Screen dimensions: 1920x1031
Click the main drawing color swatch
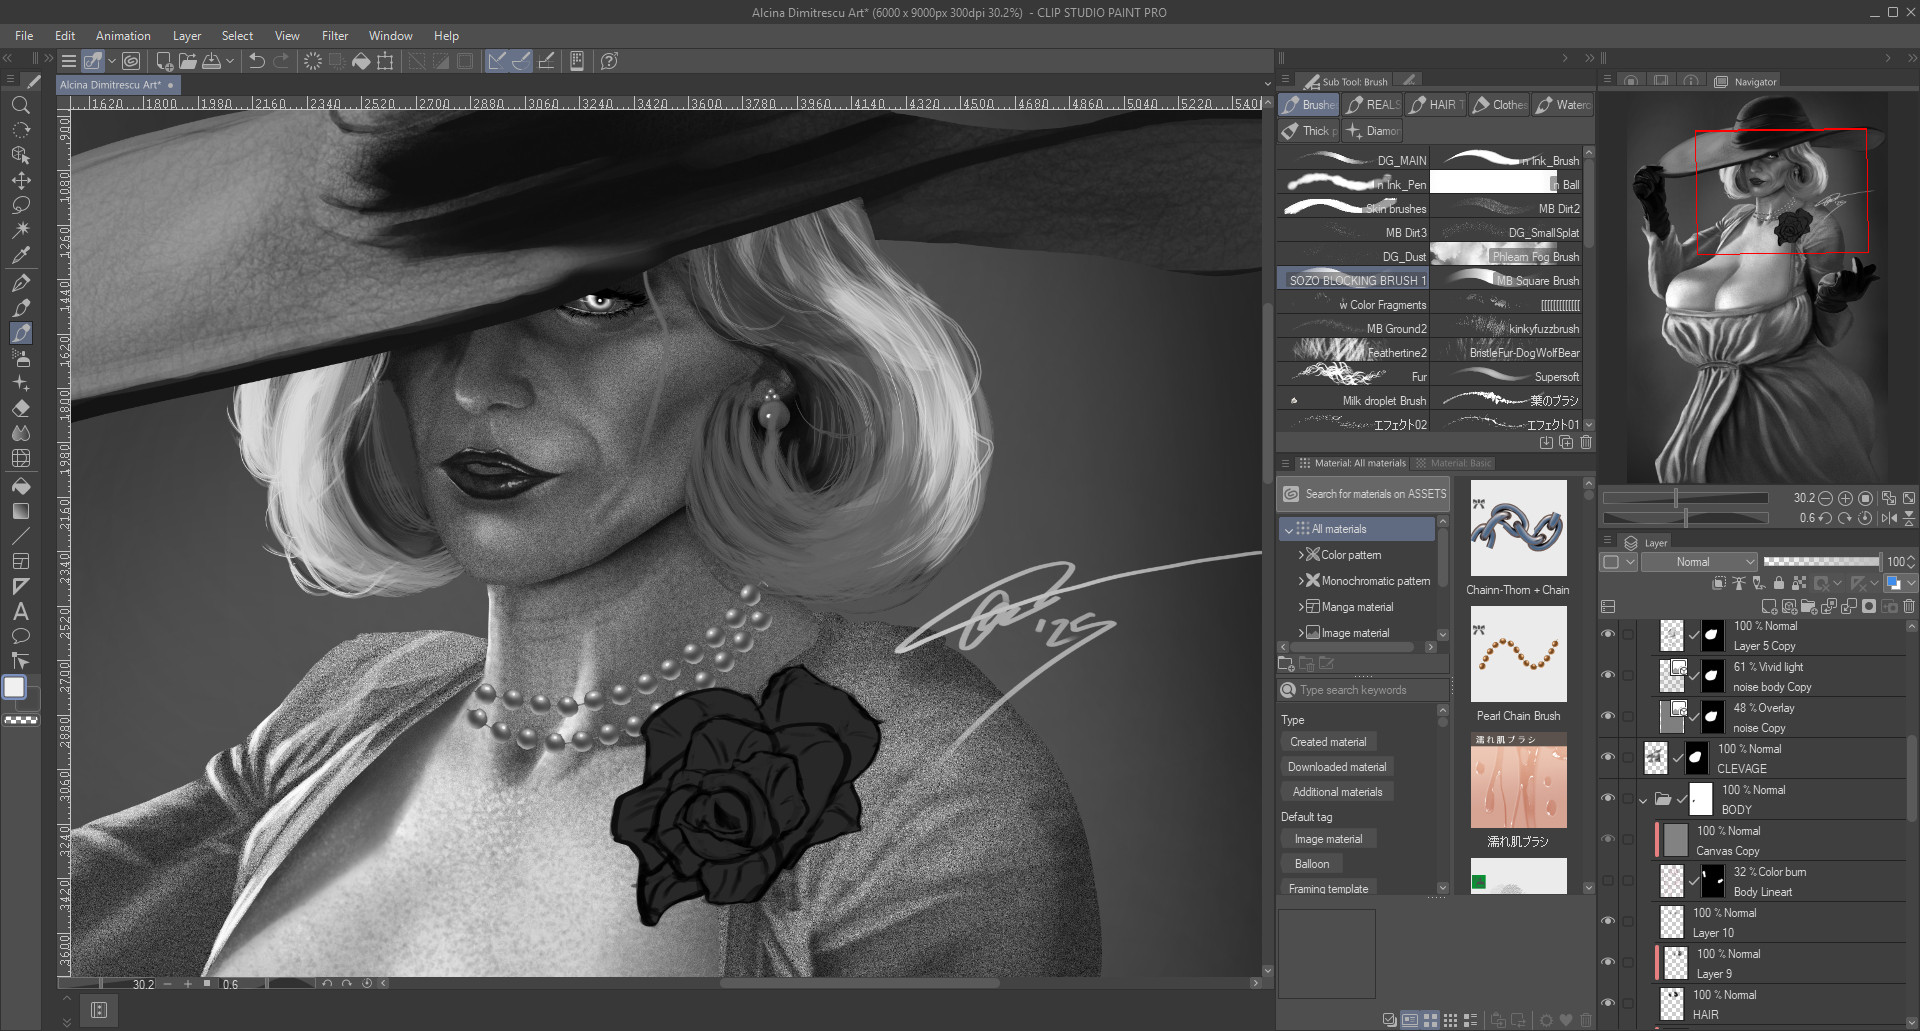click(14, 687)
